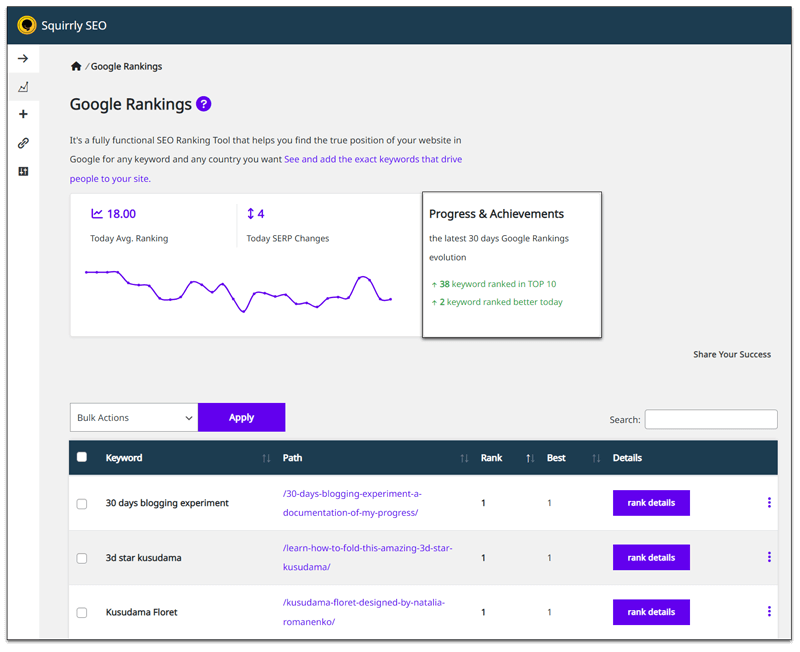Open the Bulk Actions dropdown
Screen dimensions: 800x652
pyautogui.click(x=134, y=417)
